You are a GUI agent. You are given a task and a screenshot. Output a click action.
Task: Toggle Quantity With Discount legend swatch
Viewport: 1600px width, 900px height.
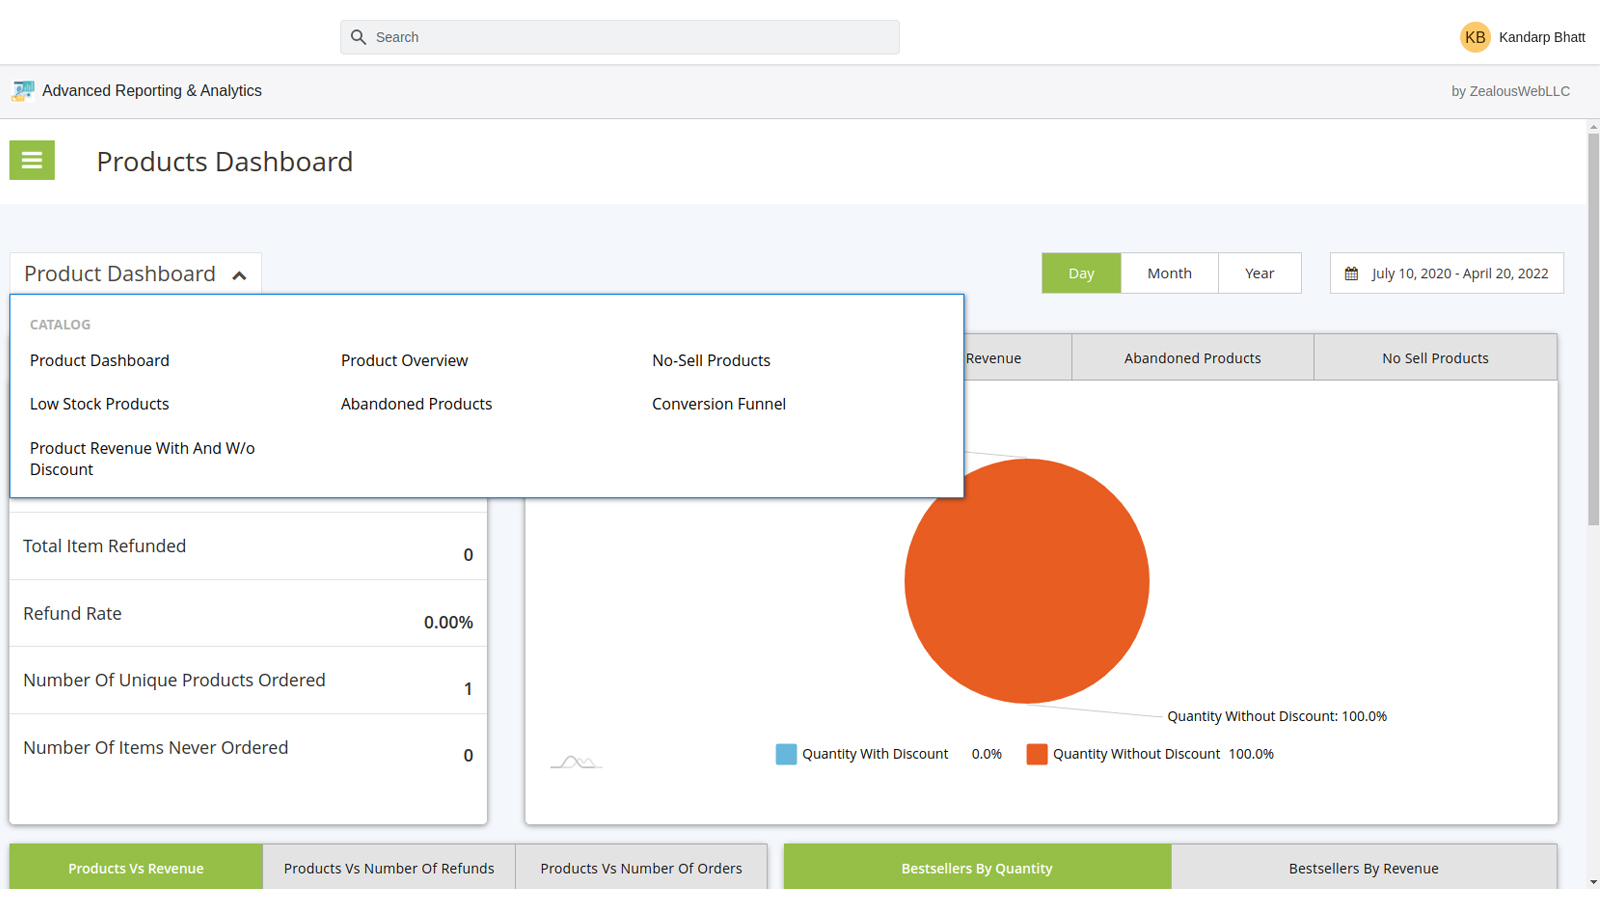[x=786, y=754]
